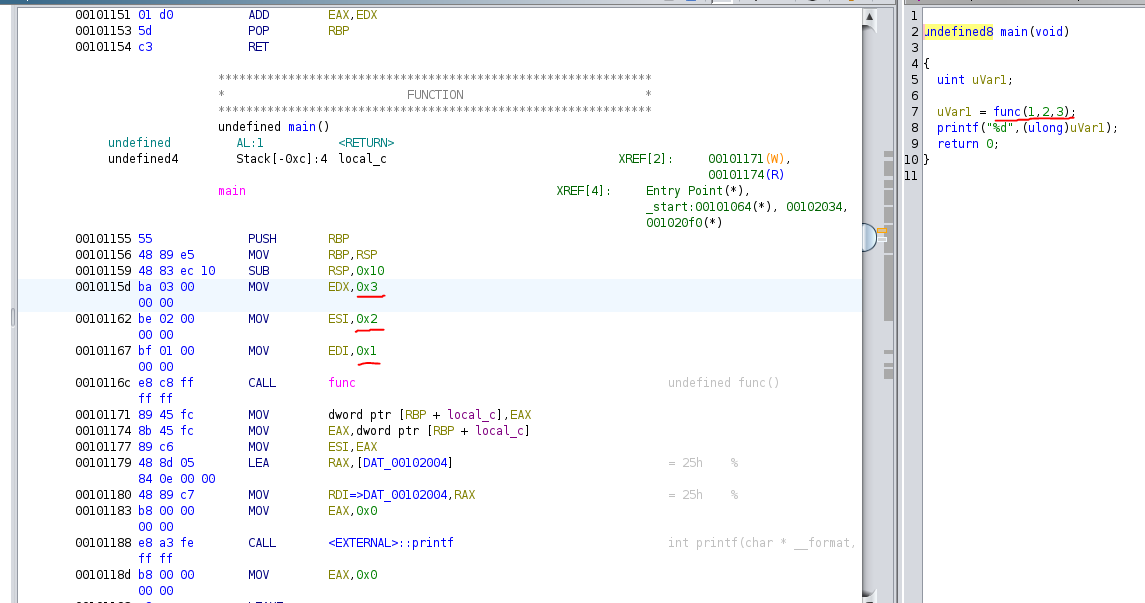Select the 0x3 operand of MOV EDX
Image resolution: width=1145 pixels, height=603 pixels.
(367, 287)
